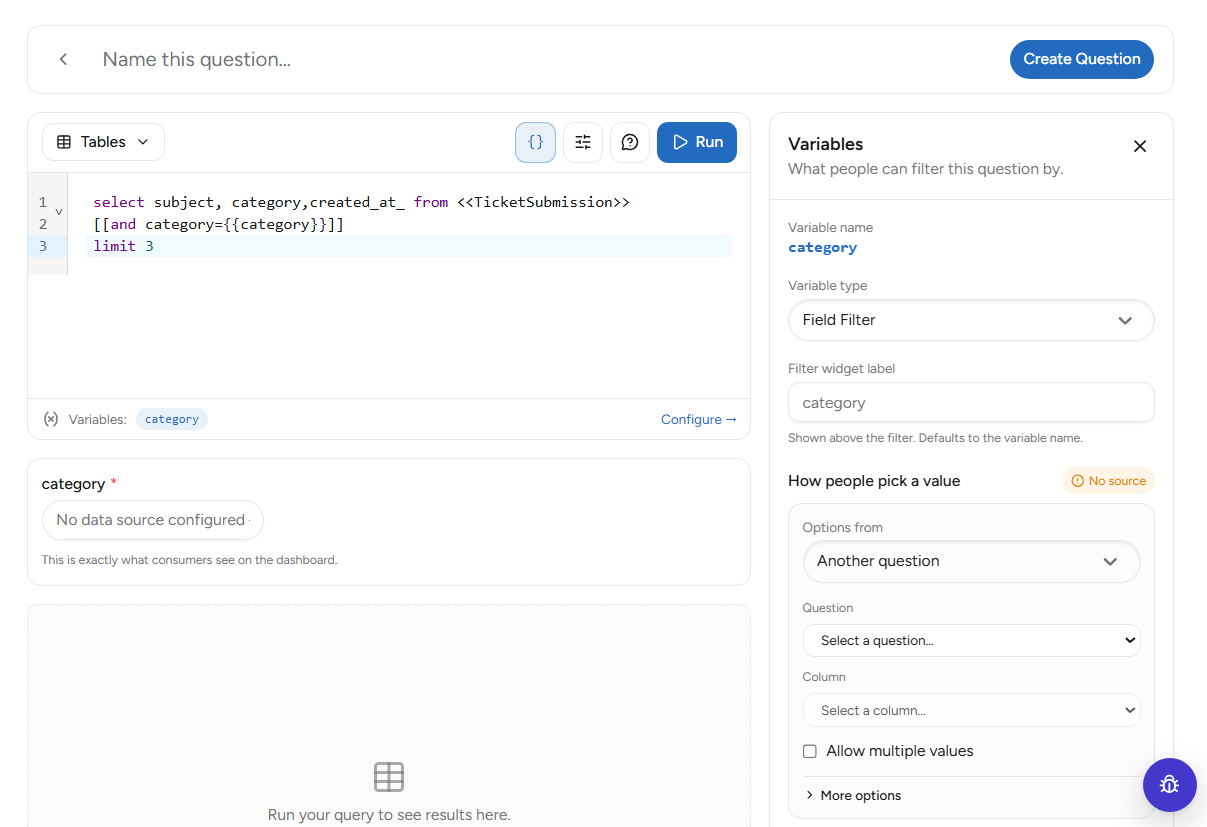Open the Select a column dropdown
This screenshot has width=1207, height=827.
pyautogui.click(x=971, y=710)
